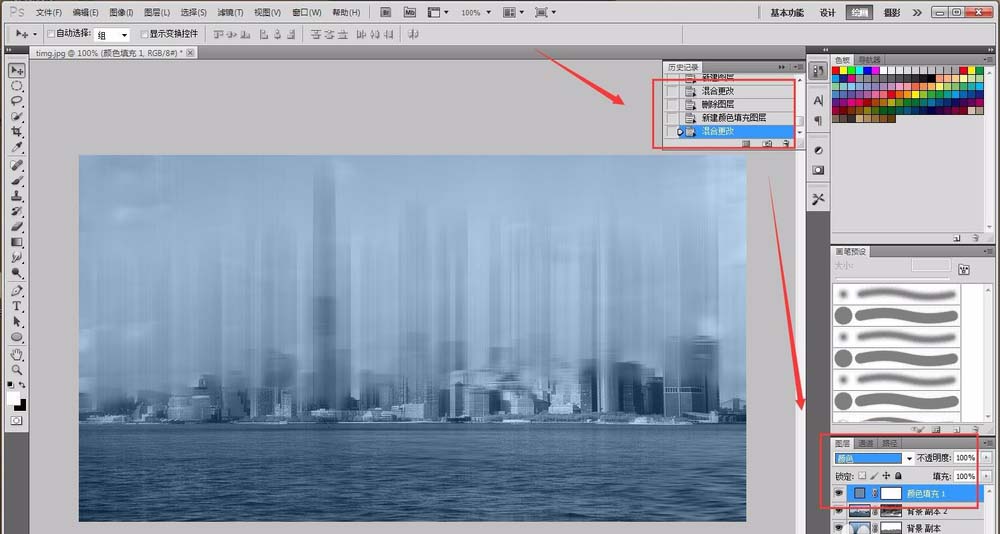The image size is (1000, 534).
Task: Enable the 自动选择 checkbox
Action: coord(52,34)
